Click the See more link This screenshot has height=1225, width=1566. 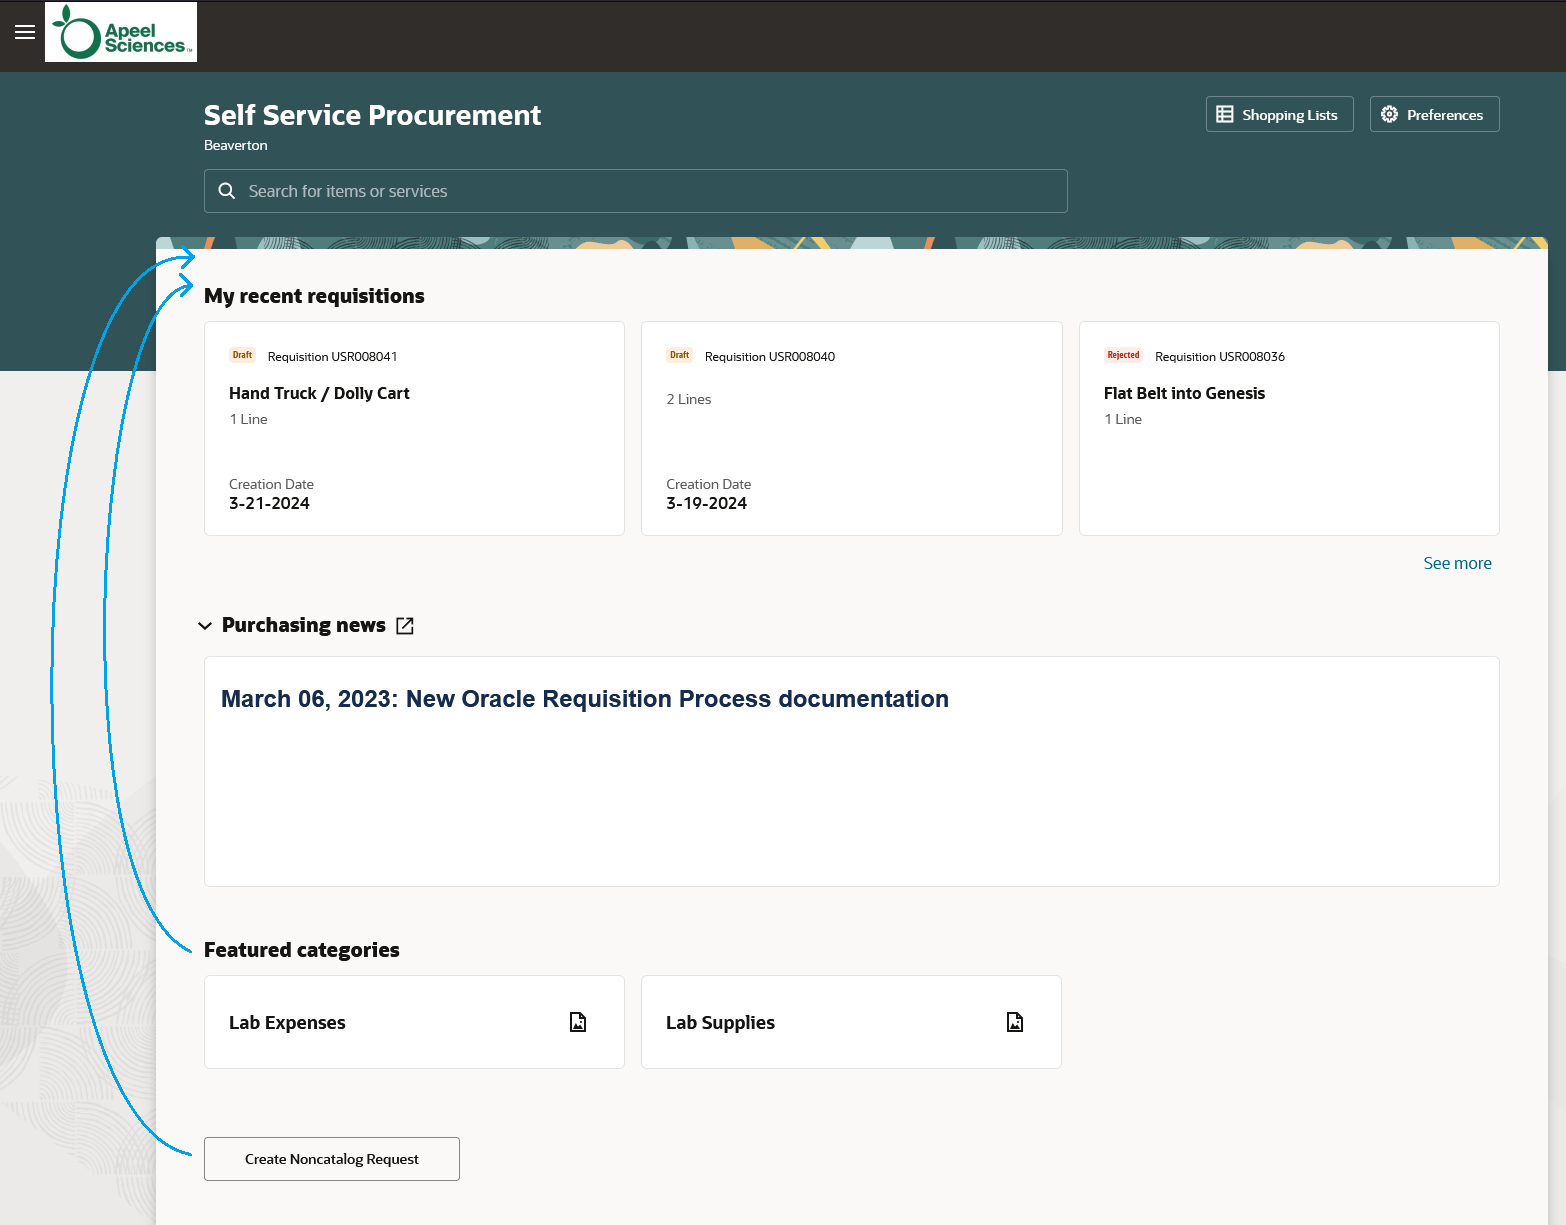pos(1457,563)
